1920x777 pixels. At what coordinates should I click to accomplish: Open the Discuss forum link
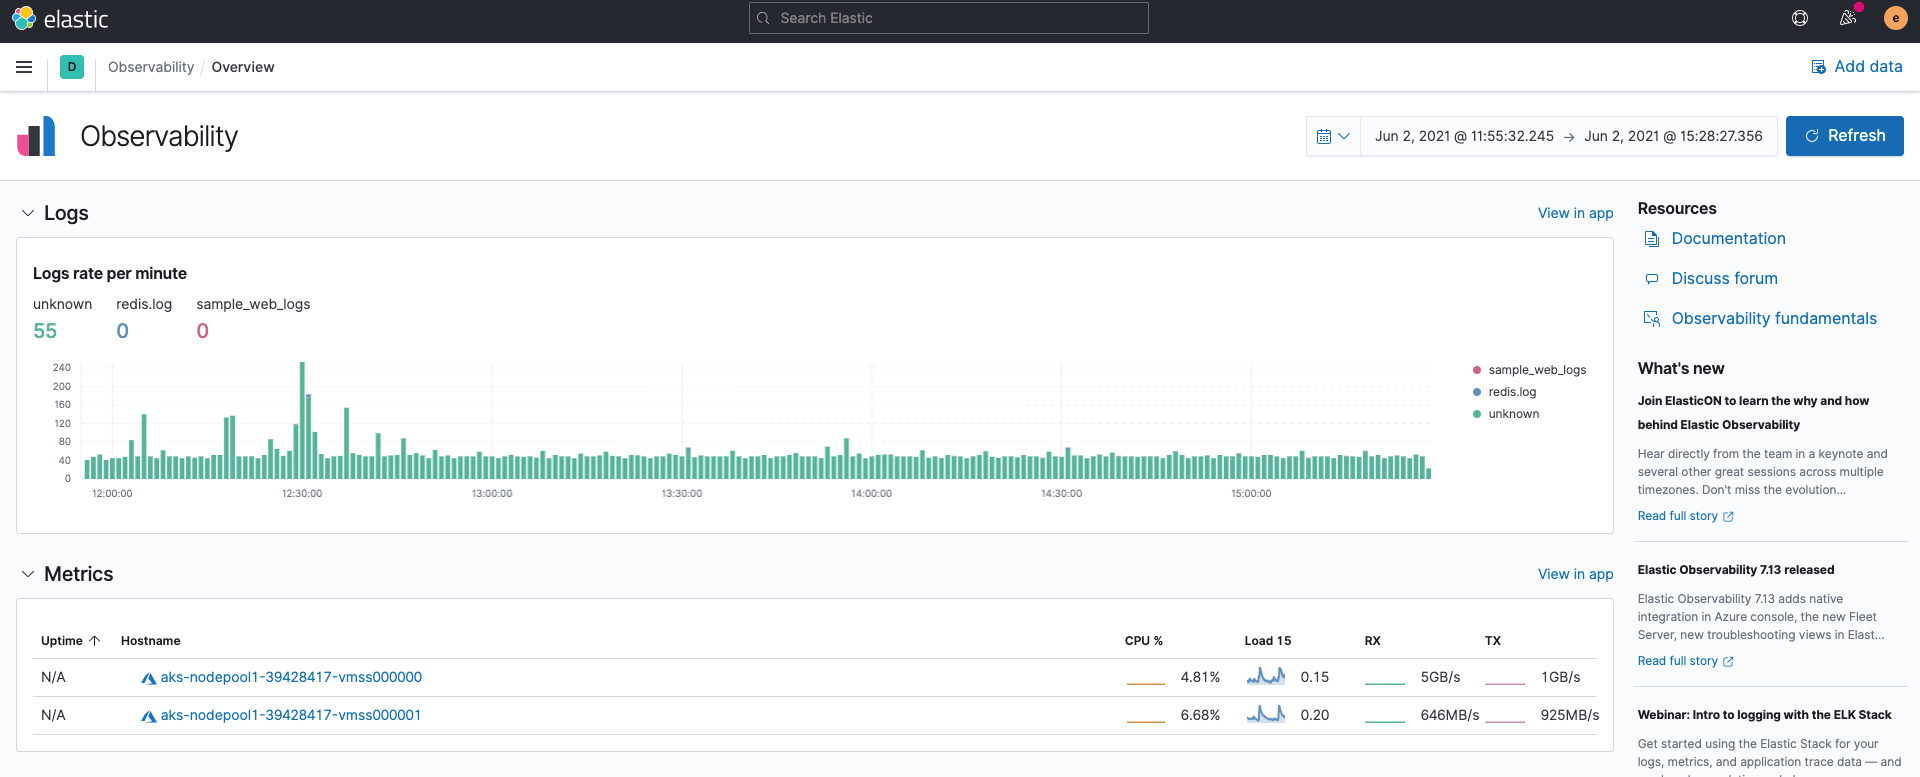point(1724,279)
